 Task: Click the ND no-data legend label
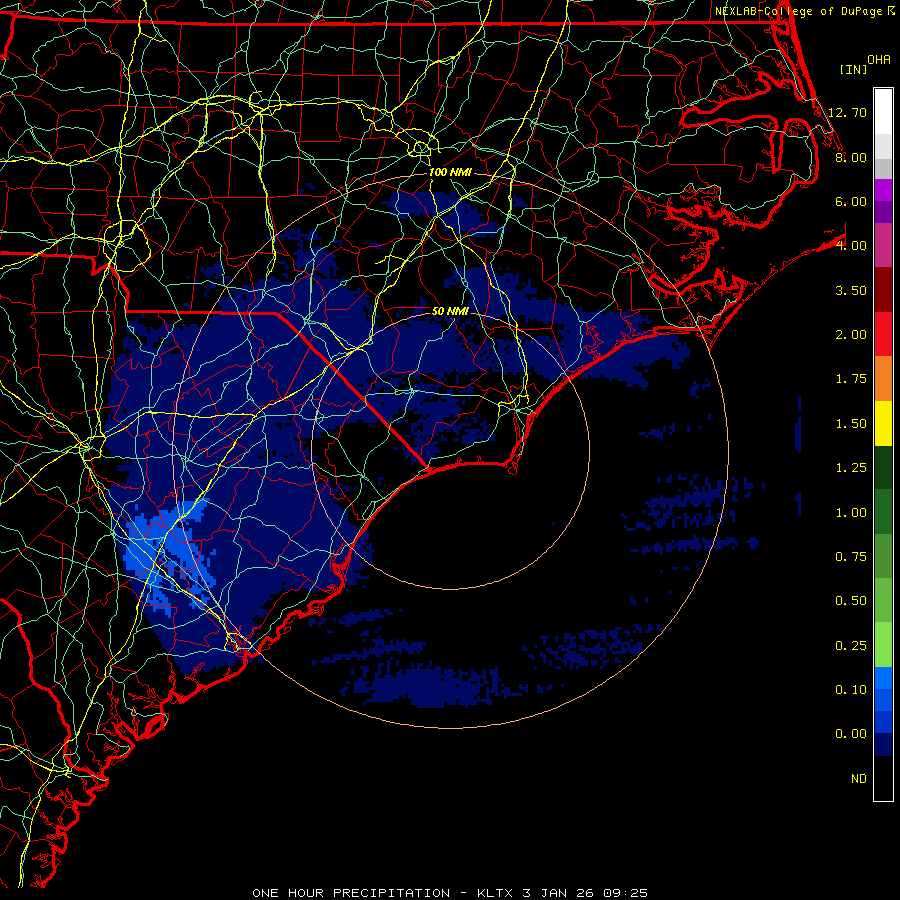click(x=859, y=779)
